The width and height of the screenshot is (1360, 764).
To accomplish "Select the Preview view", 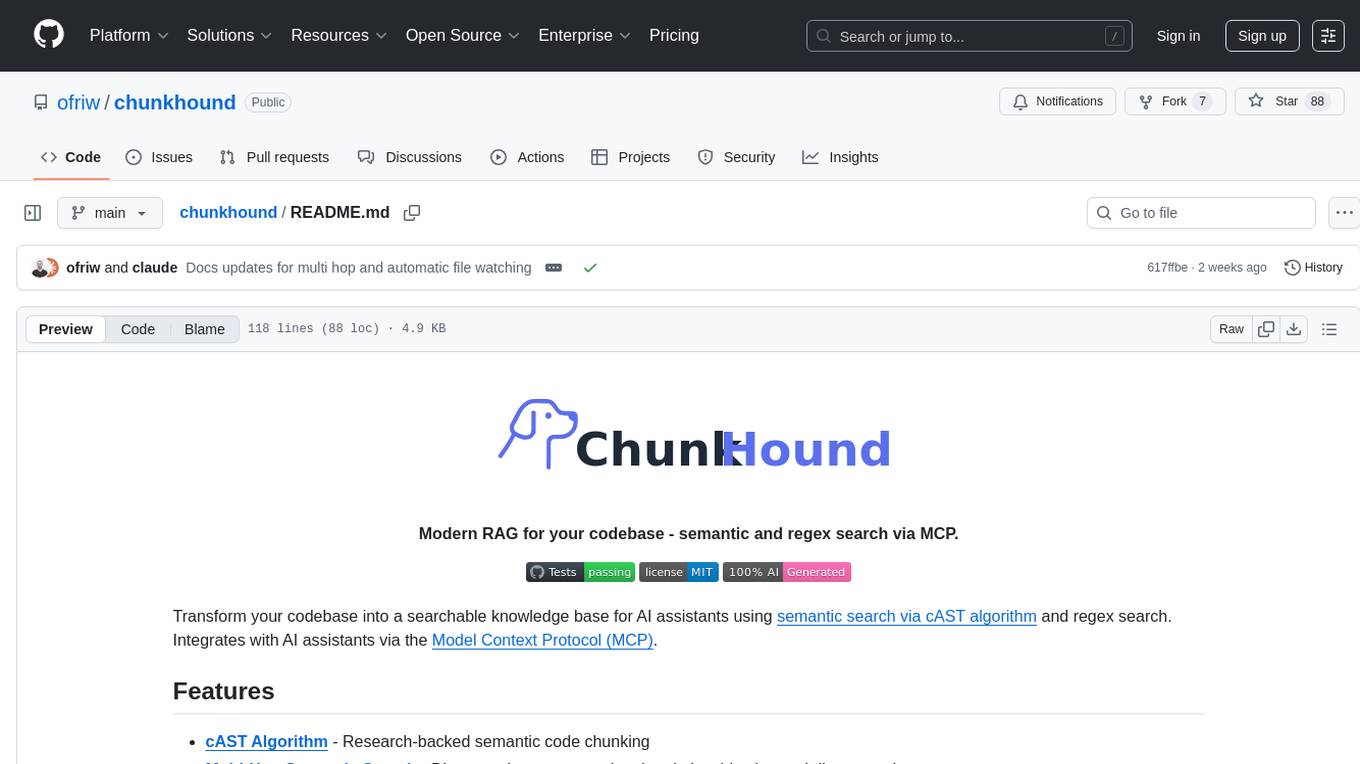I will 66,329.
